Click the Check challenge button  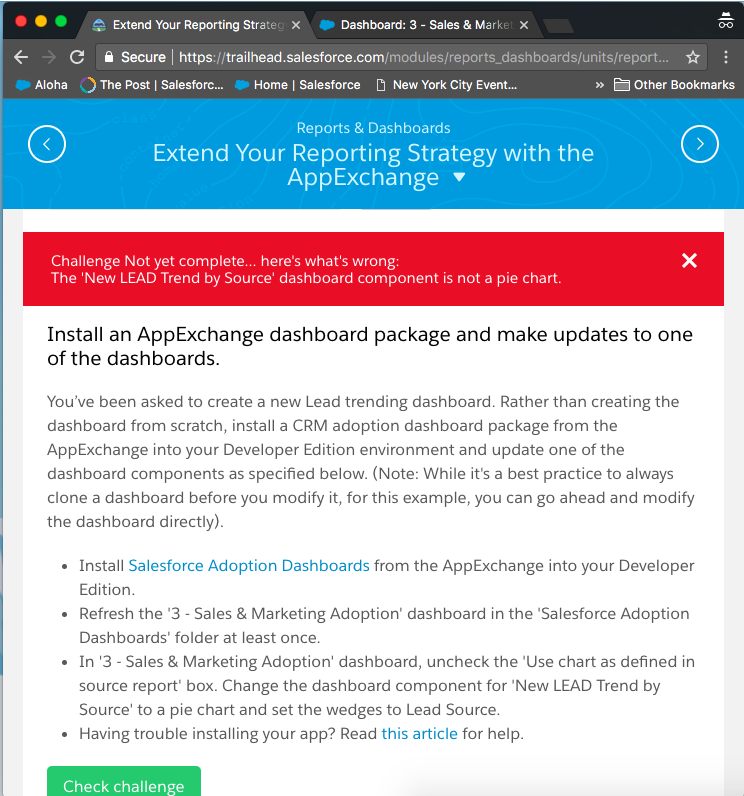click(x=124, y=782)
